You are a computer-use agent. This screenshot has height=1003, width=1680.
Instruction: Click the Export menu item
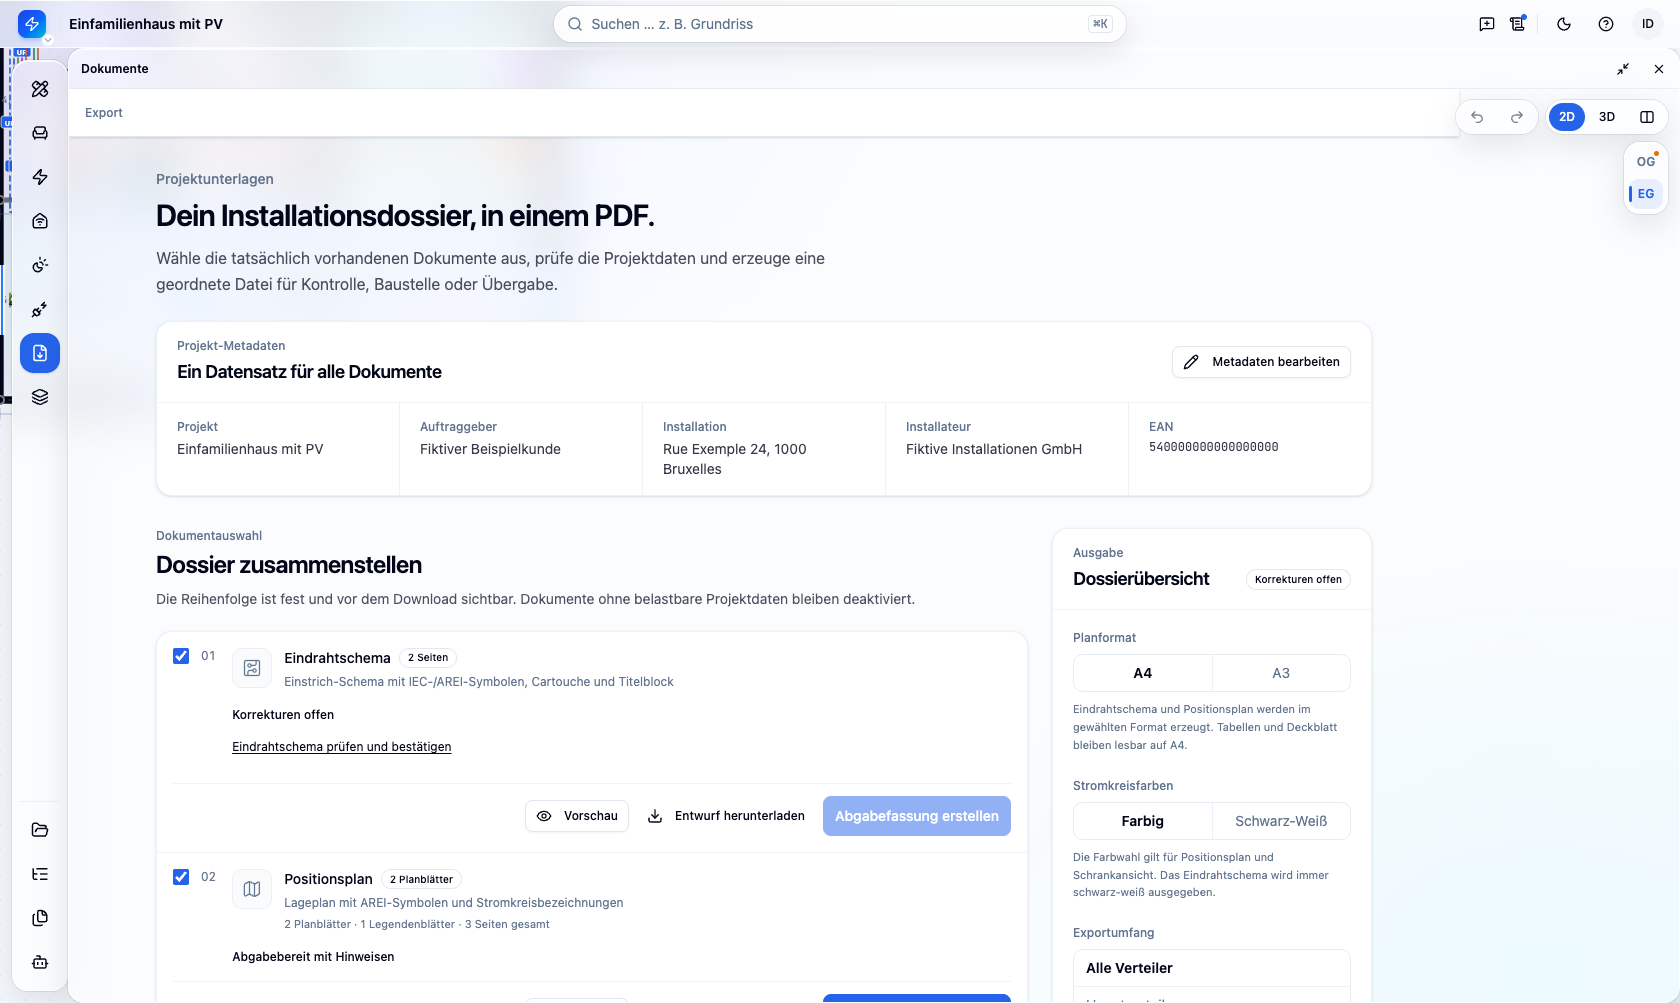point(104,113)
